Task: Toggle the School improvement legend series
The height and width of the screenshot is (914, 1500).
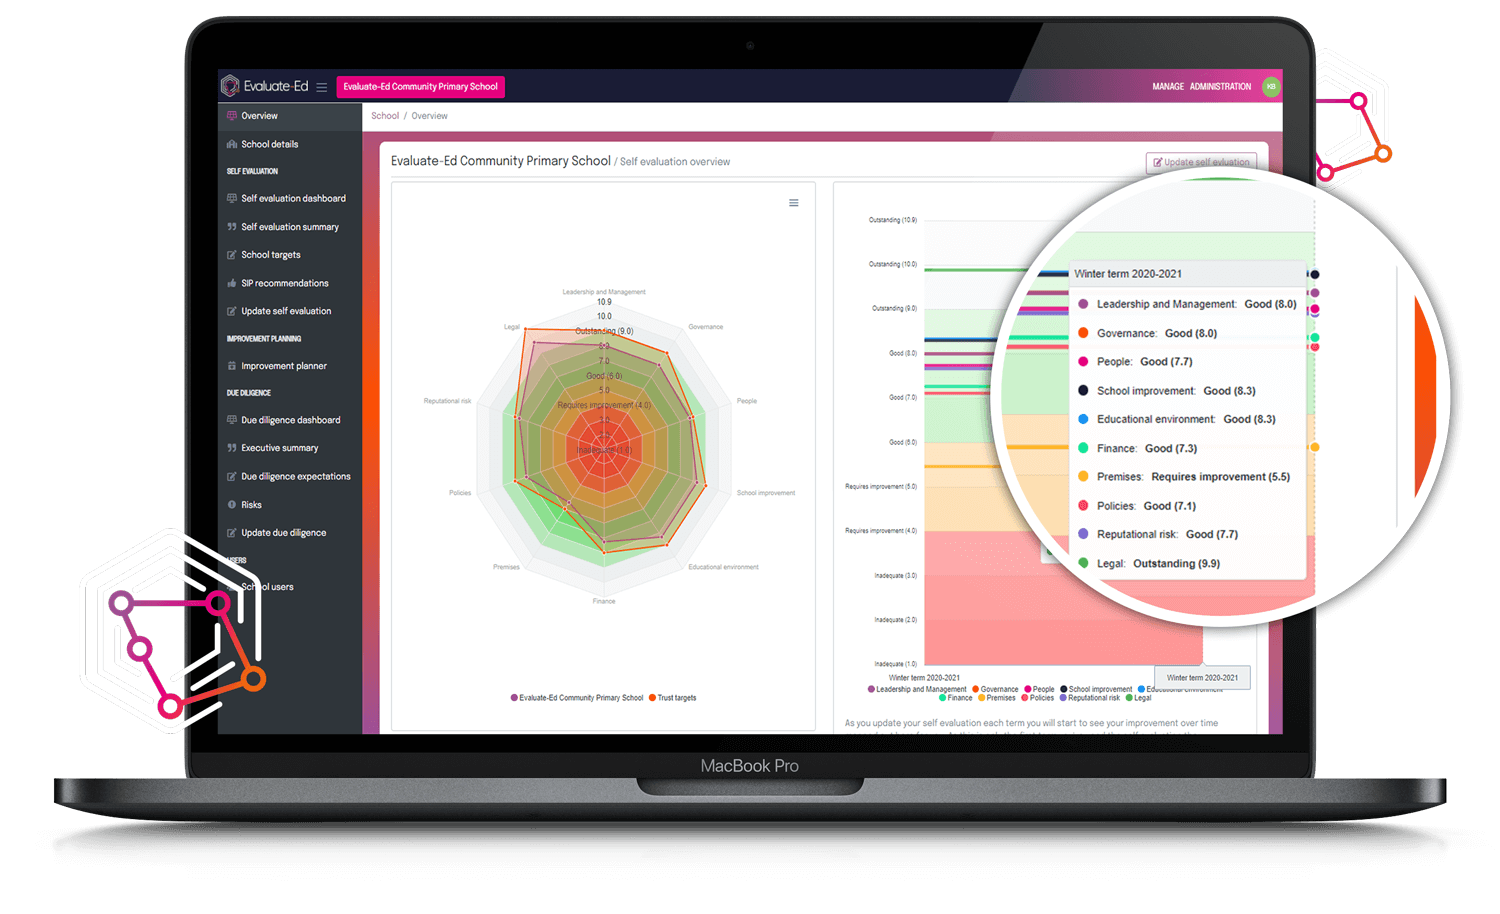Action: [x=1096, y=689]
